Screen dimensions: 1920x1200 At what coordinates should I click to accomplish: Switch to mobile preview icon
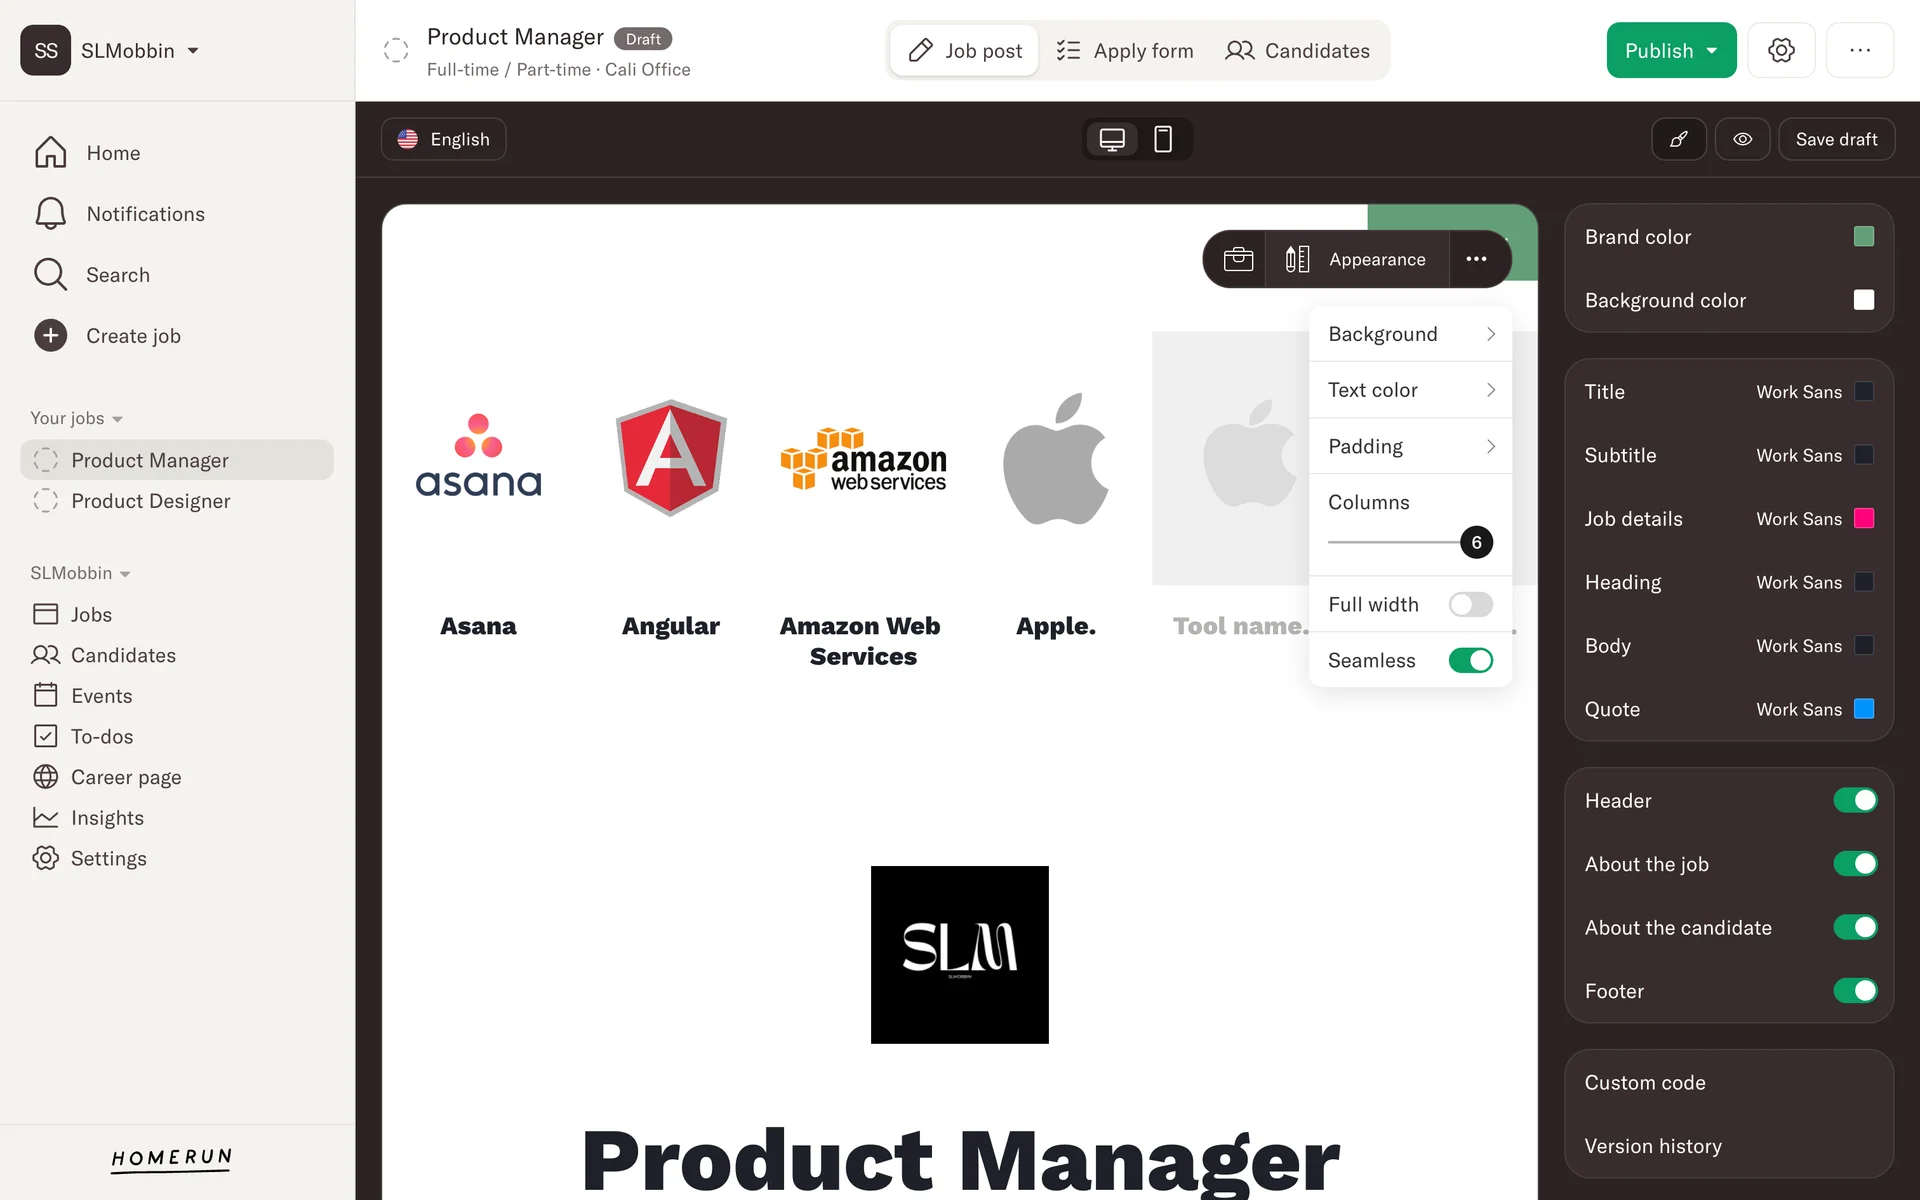click(1163, 139)
